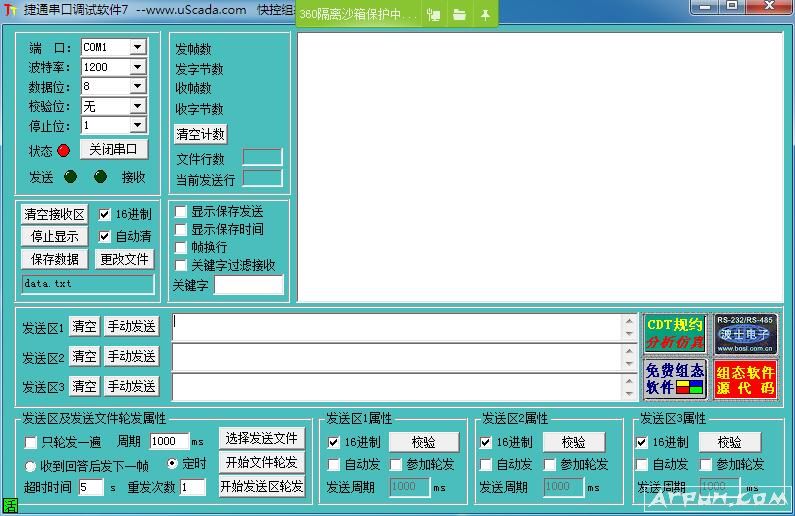This screenshot has height=516, width=795.
Task: Click 手动发送 for 发送区1
Action: point(131,327)
